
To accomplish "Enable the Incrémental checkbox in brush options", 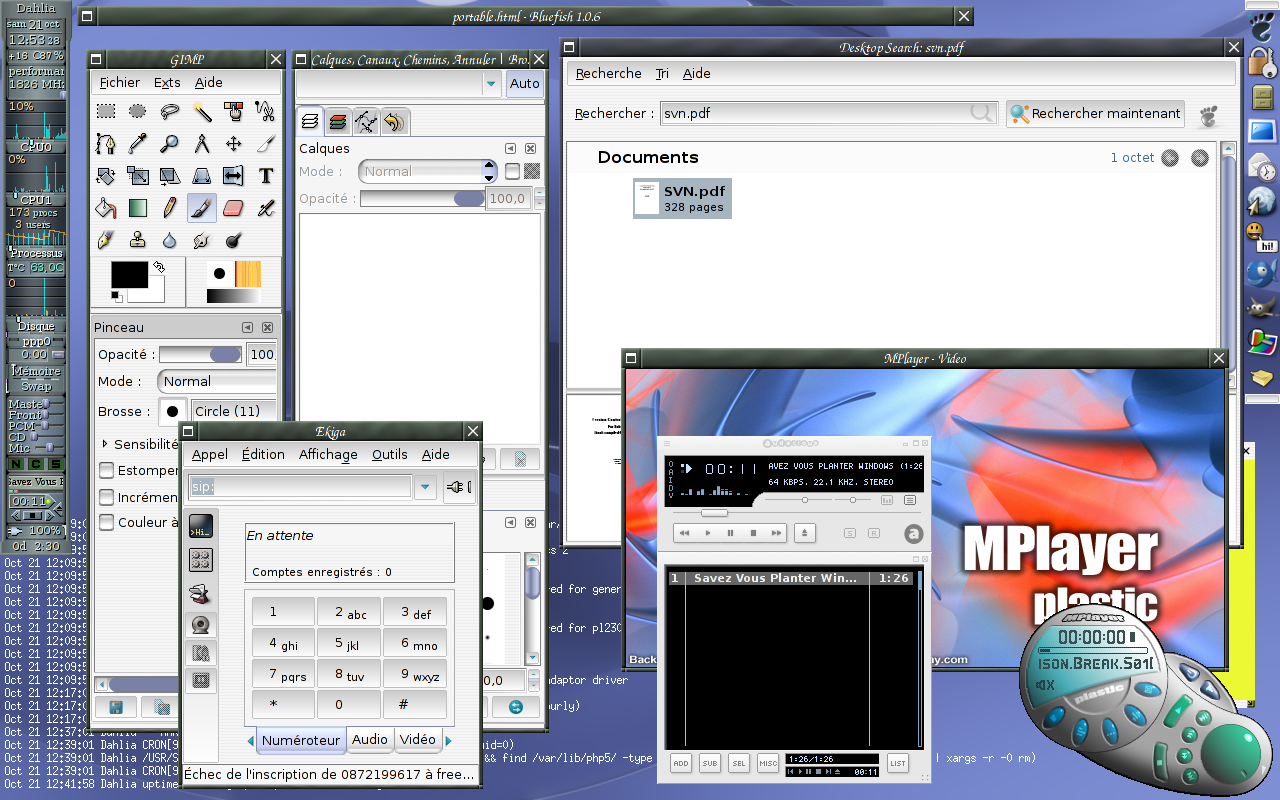I will click(107, 497).
